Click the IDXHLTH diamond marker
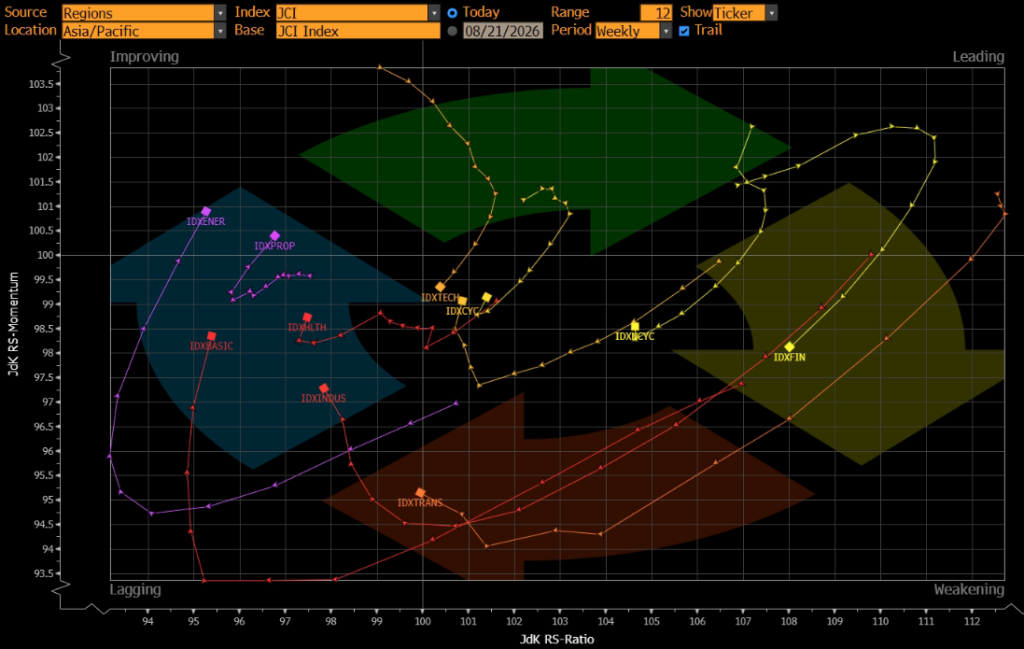 tap(307, 317)
